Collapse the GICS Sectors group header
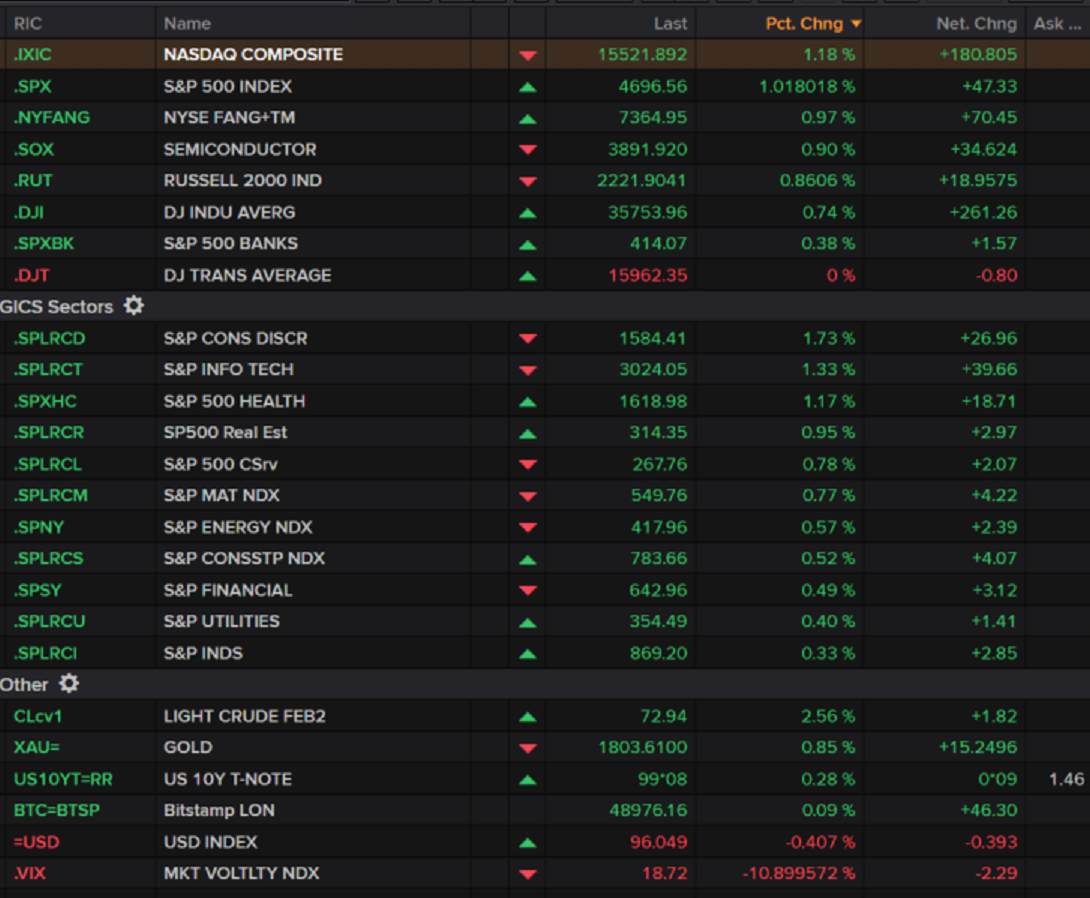Viewport: 1090px width, 898px height. point(57,306)
